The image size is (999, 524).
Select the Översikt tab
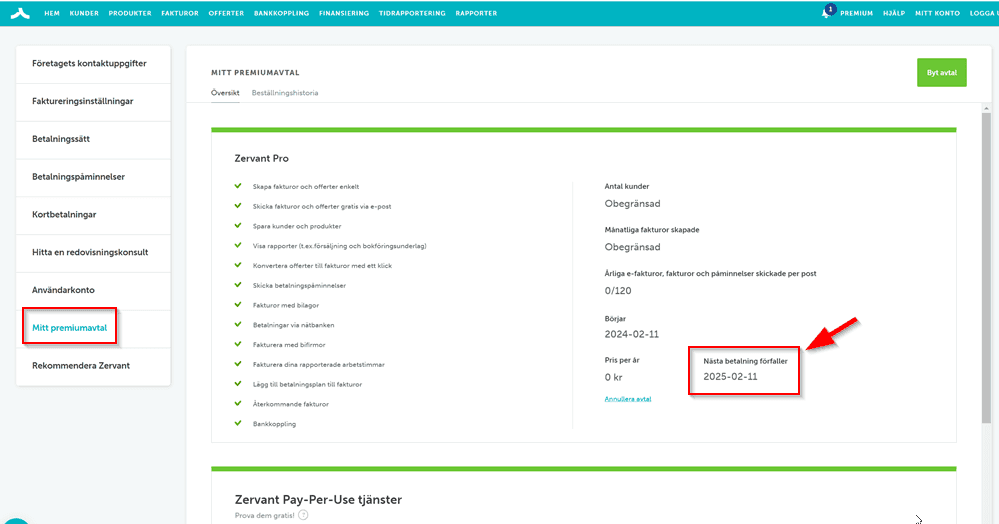225,92
